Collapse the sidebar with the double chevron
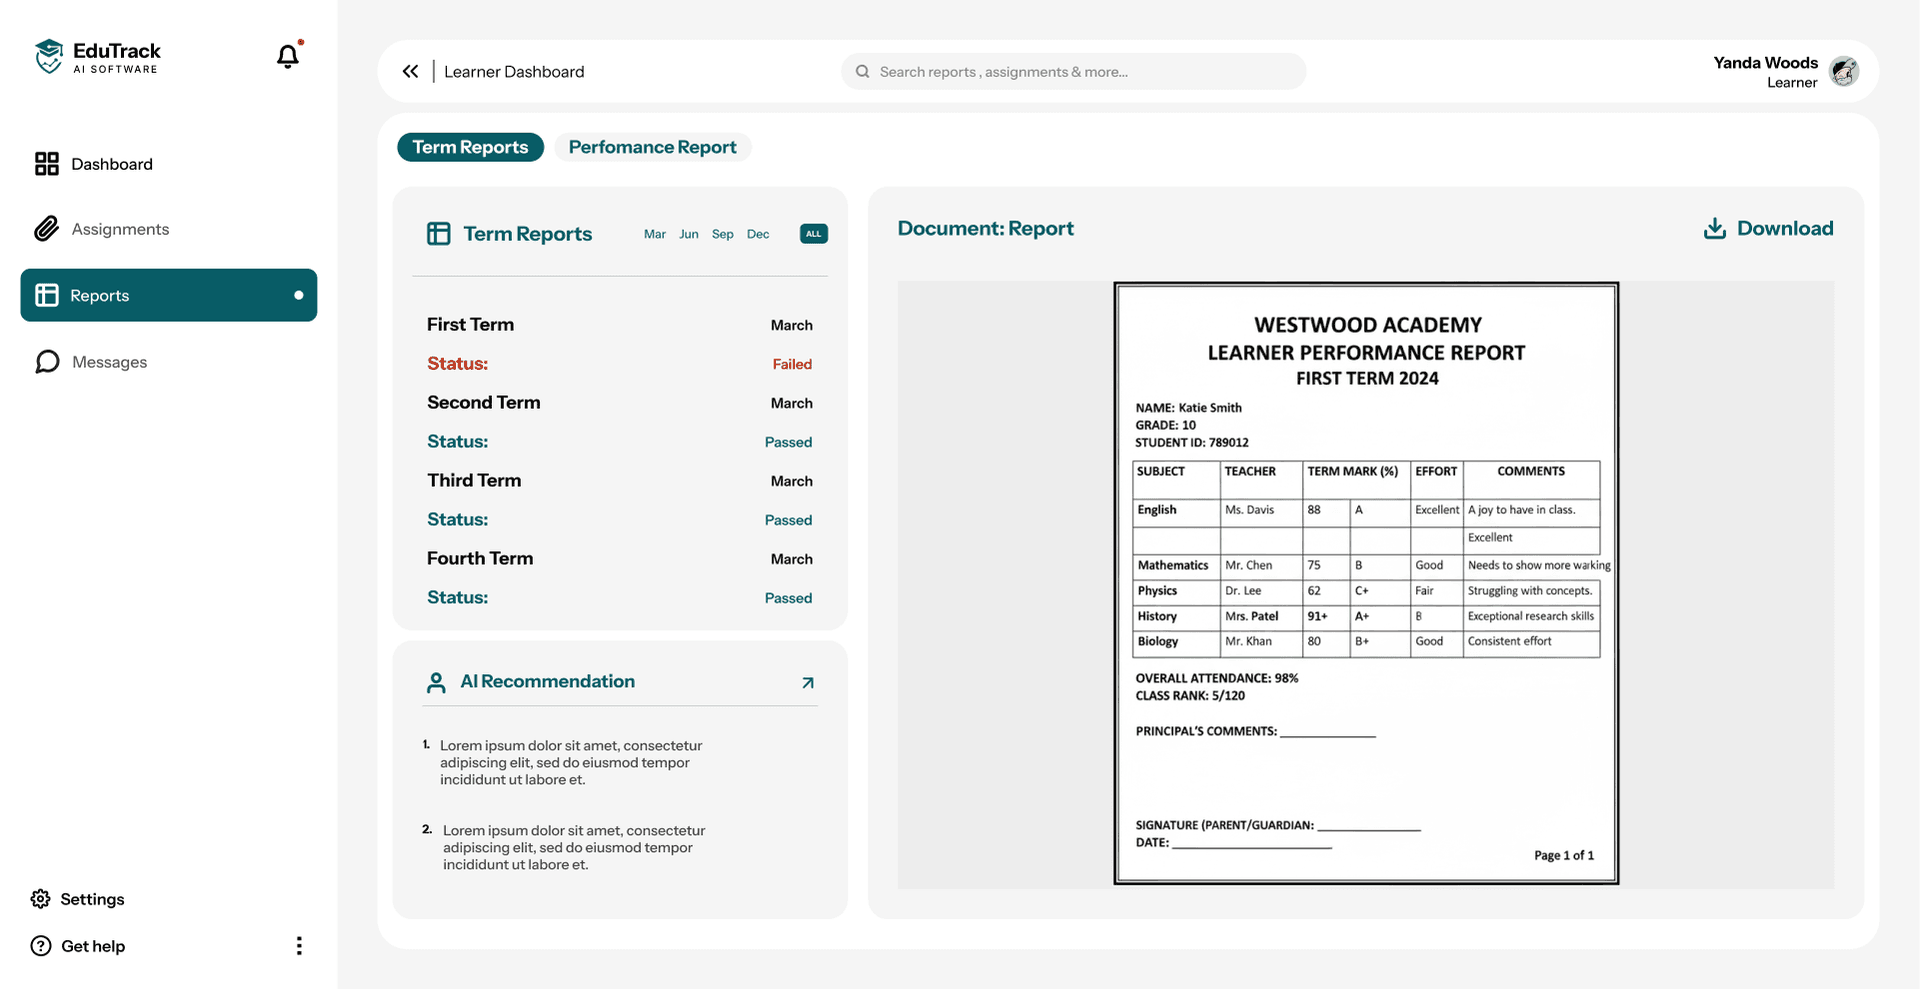 [x=411, y=71]
